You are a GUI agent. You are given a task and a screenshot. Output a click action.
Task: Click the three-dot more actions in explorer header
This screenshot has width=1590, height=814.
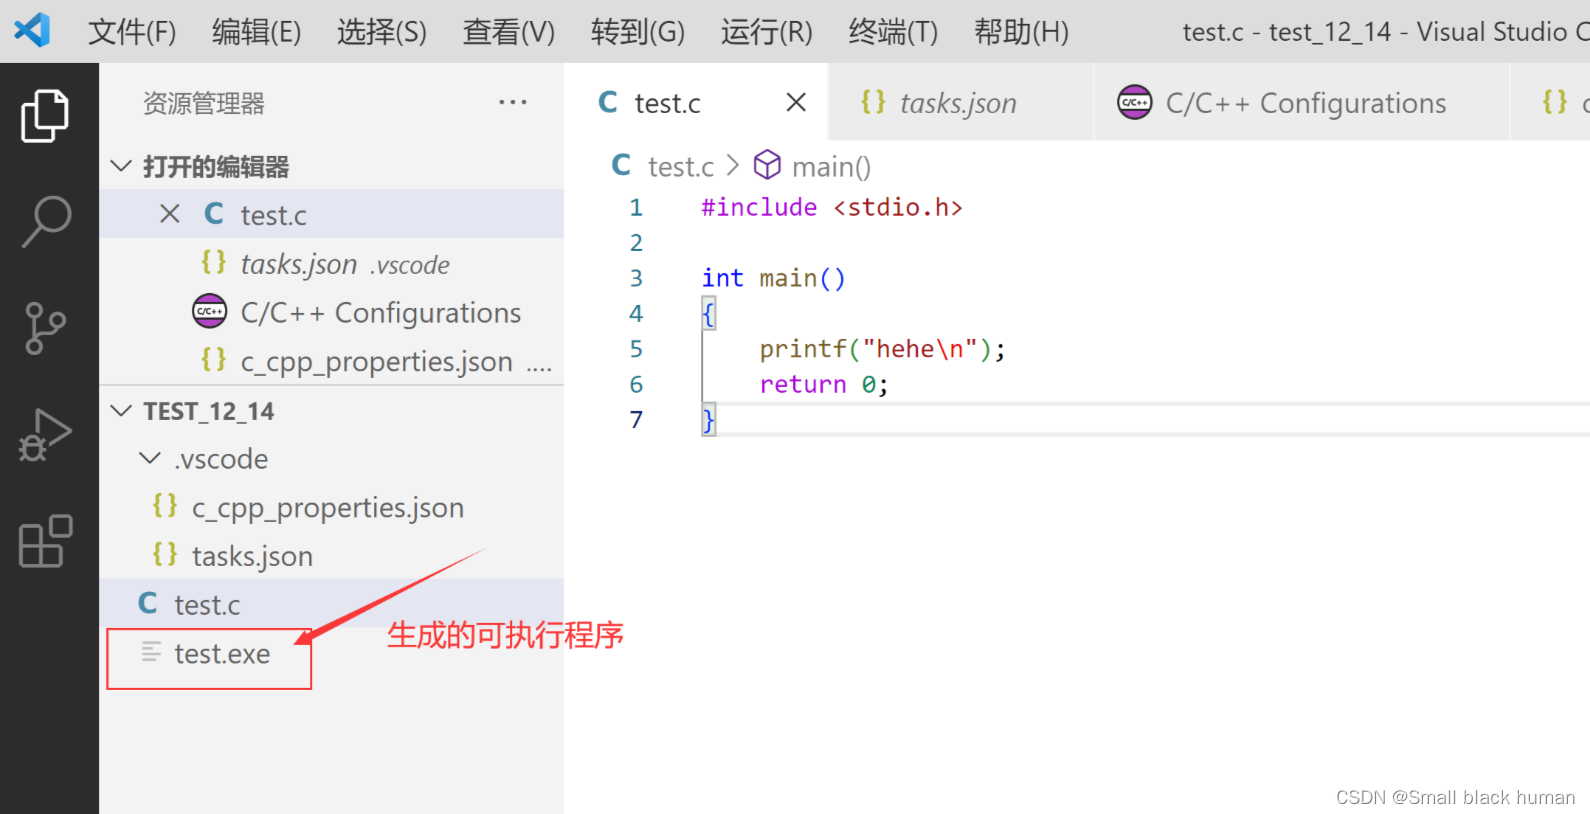pyautogui.click(x=512, y=103)
